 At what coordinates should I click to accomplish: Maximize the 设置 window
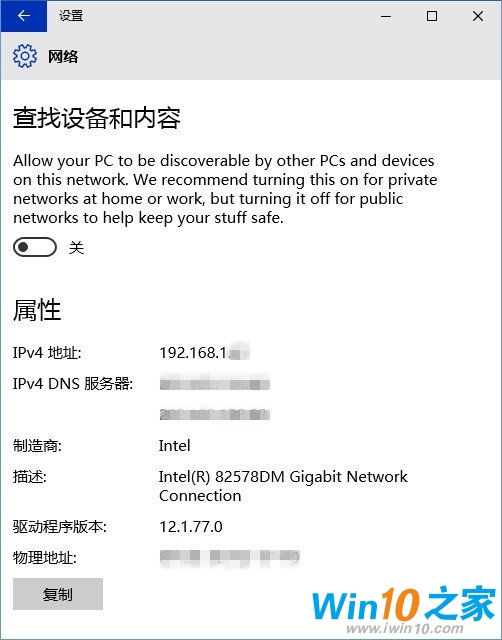tap(432, 16)
